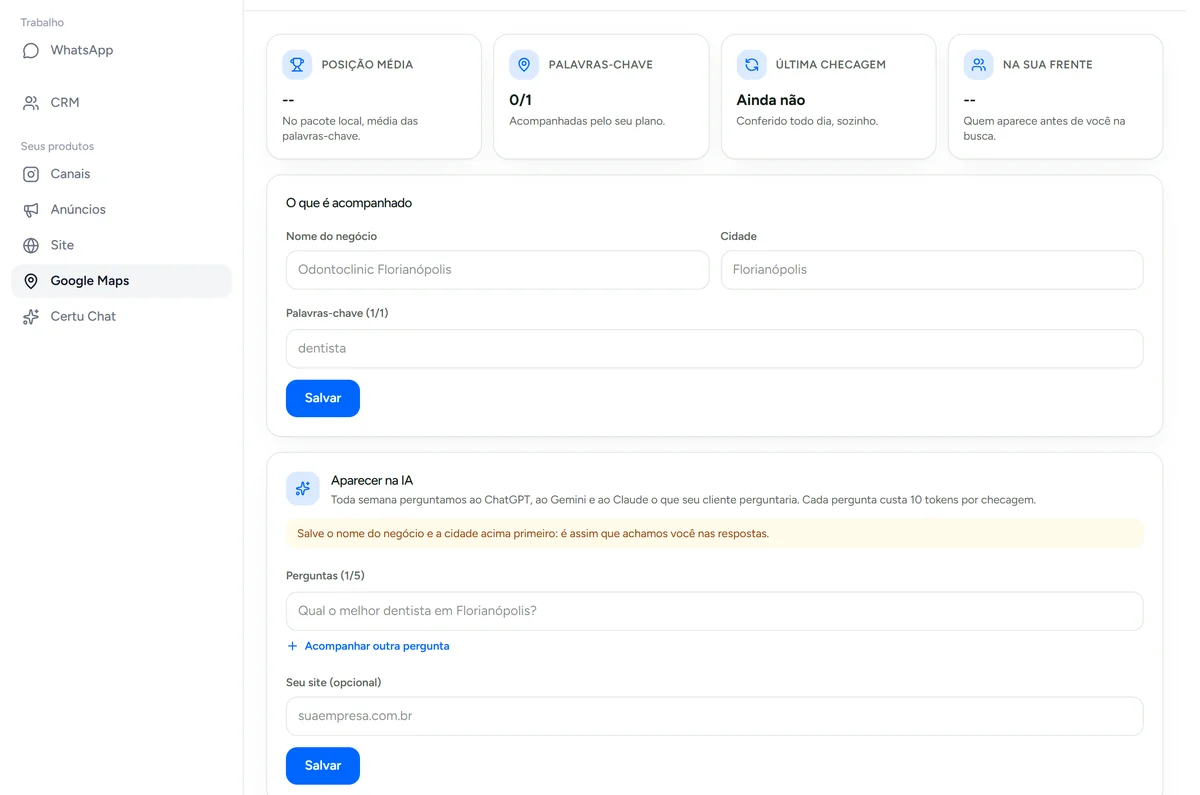Click the Palavras-chave input with dentista placeholder
1200x795 pixels.
(714, 349)
